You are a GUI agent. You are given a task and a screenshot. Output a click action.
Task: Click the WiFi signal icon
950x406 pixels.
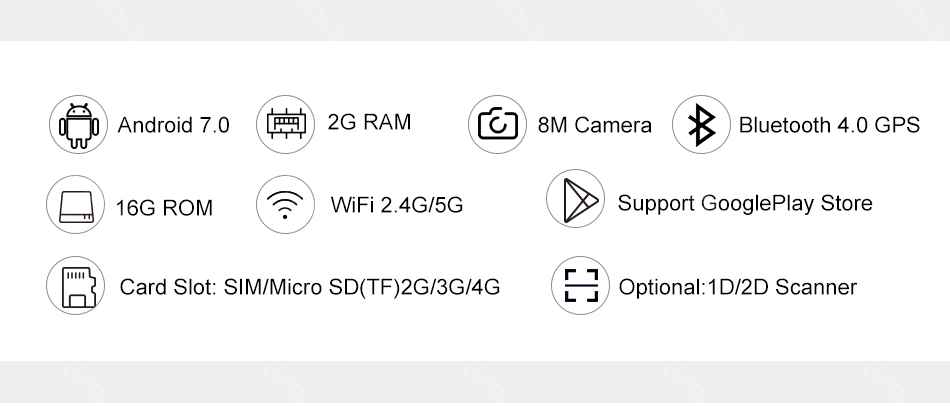click(285, 205)
